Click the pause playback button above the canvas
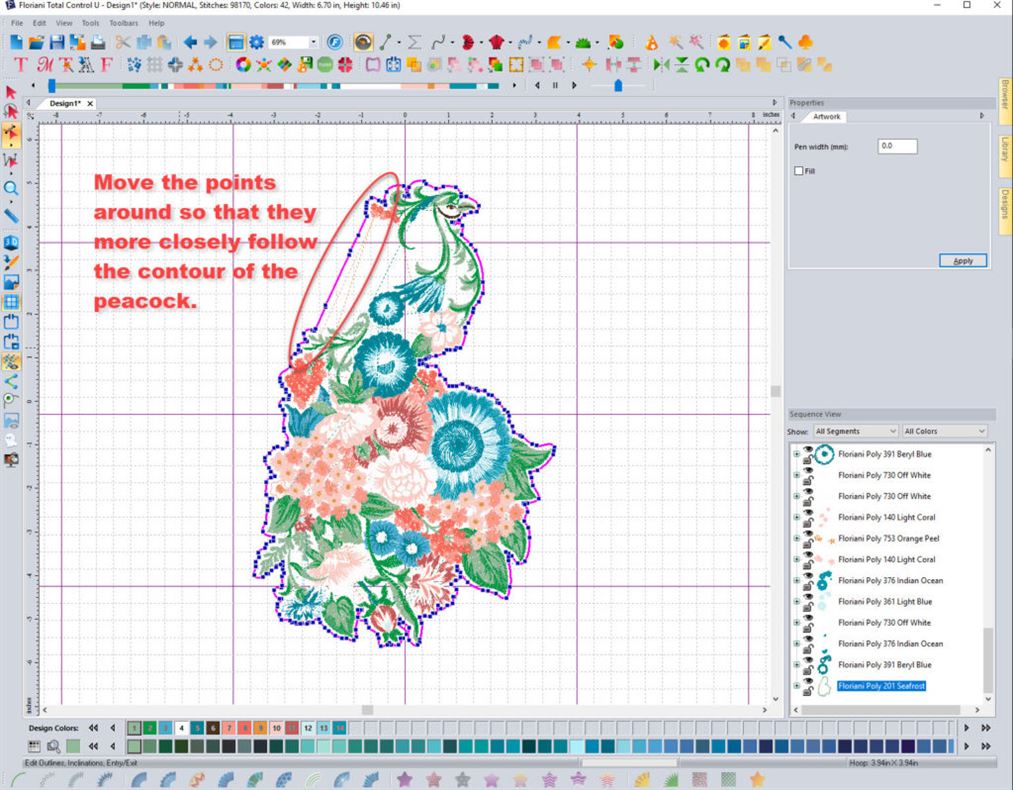 [556, 85]
